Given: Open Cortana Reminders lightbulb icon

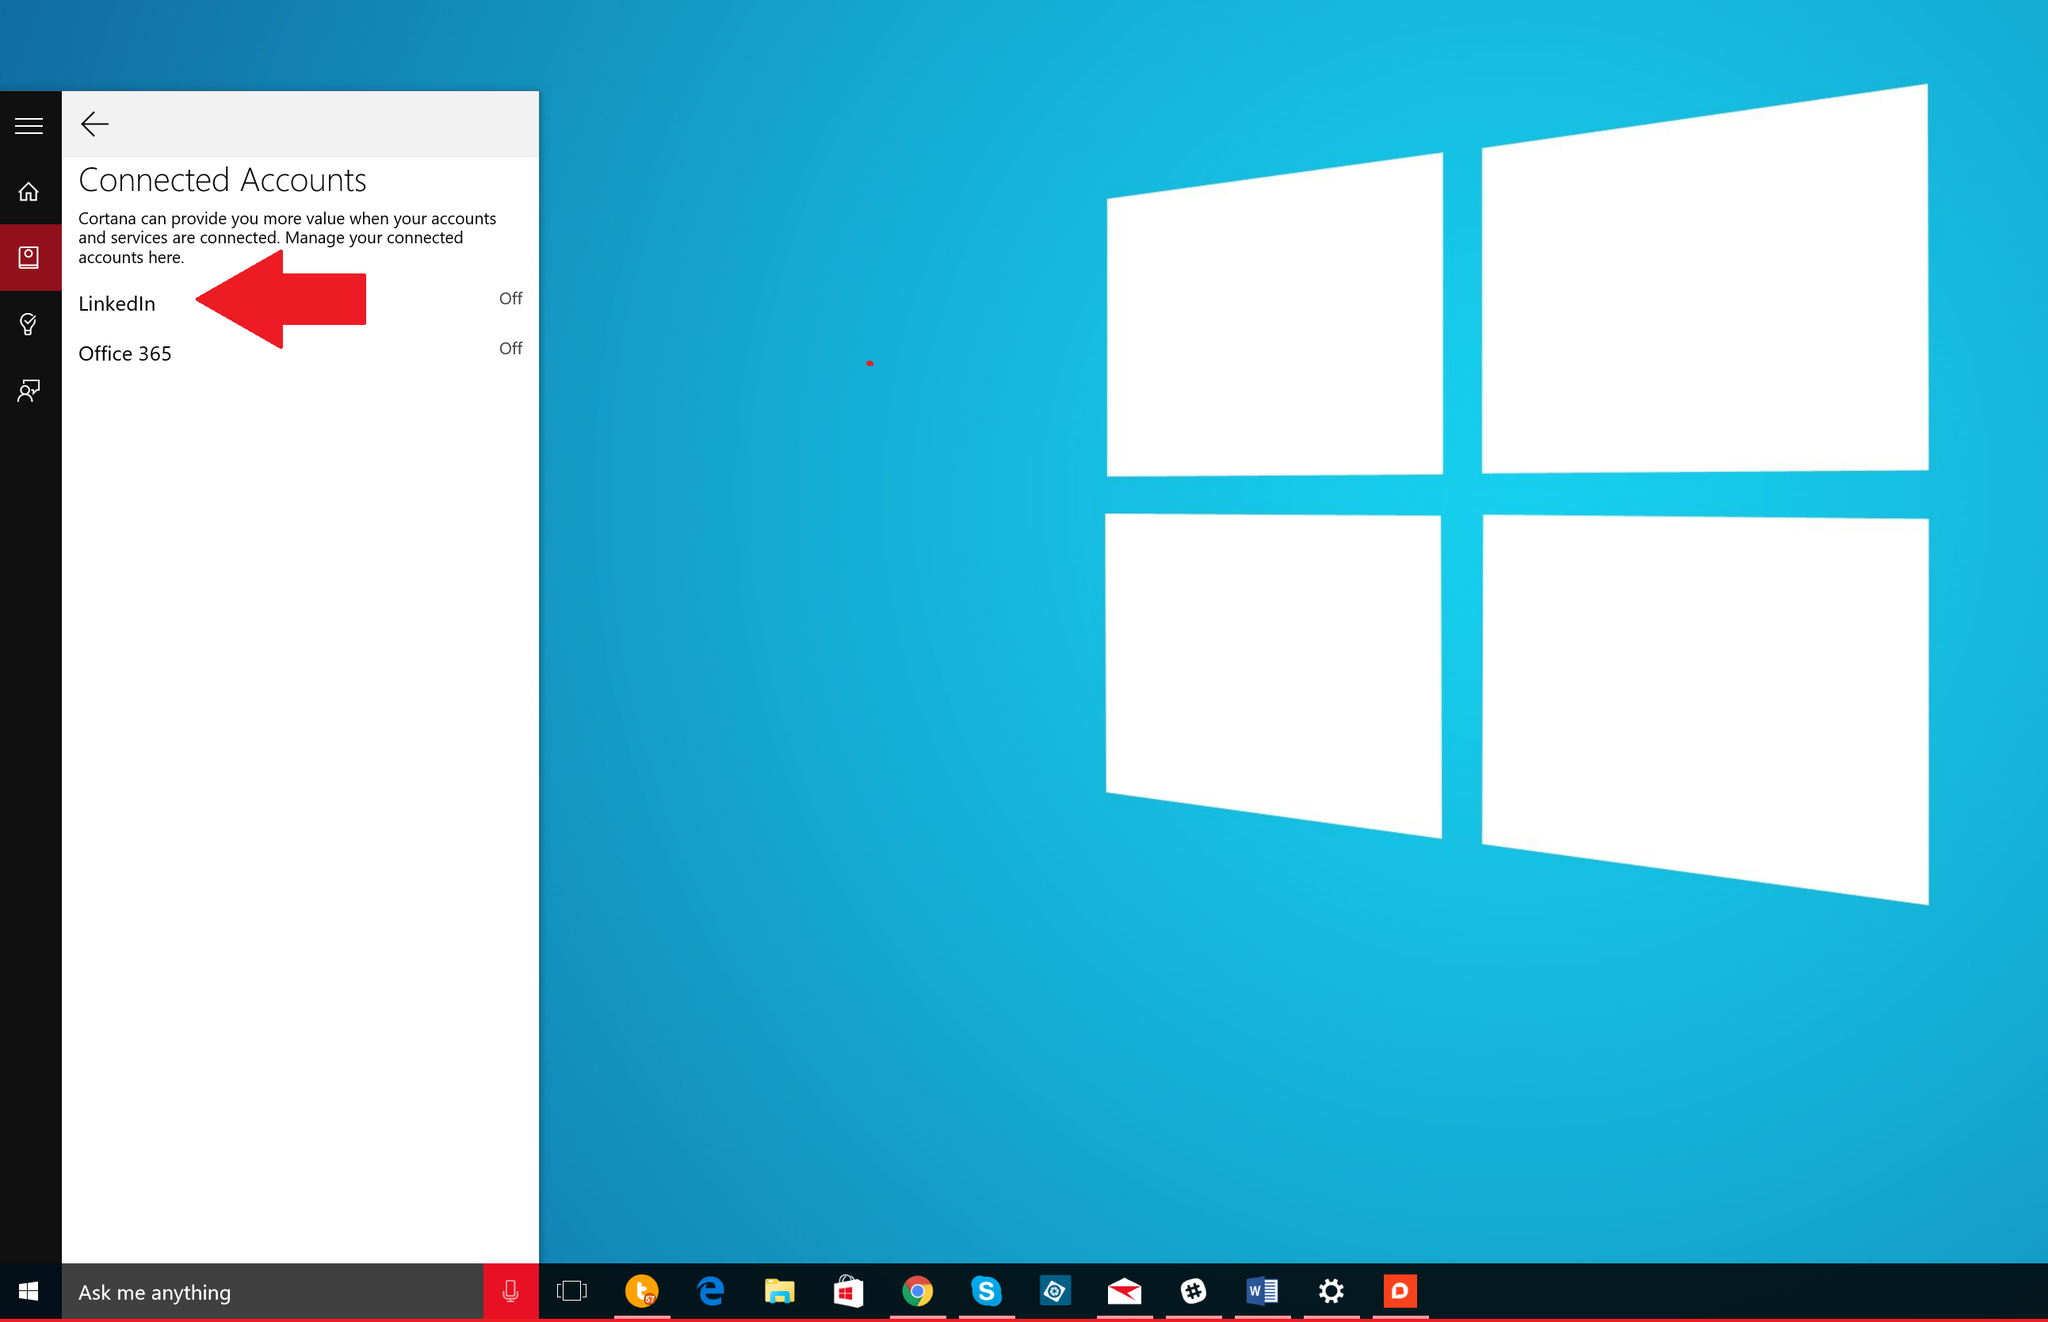Looking at the screenshot, I should pyautogui.click(x=29, y=324).
